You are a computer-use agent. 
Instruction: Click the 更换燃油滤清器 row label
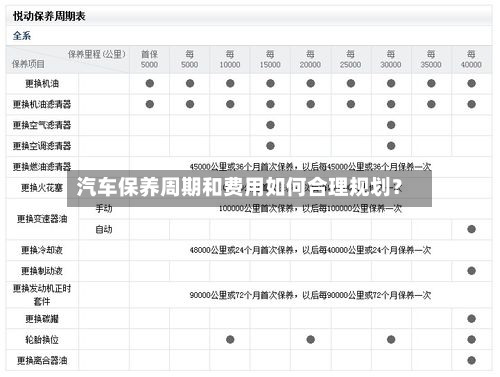point(42,166)
